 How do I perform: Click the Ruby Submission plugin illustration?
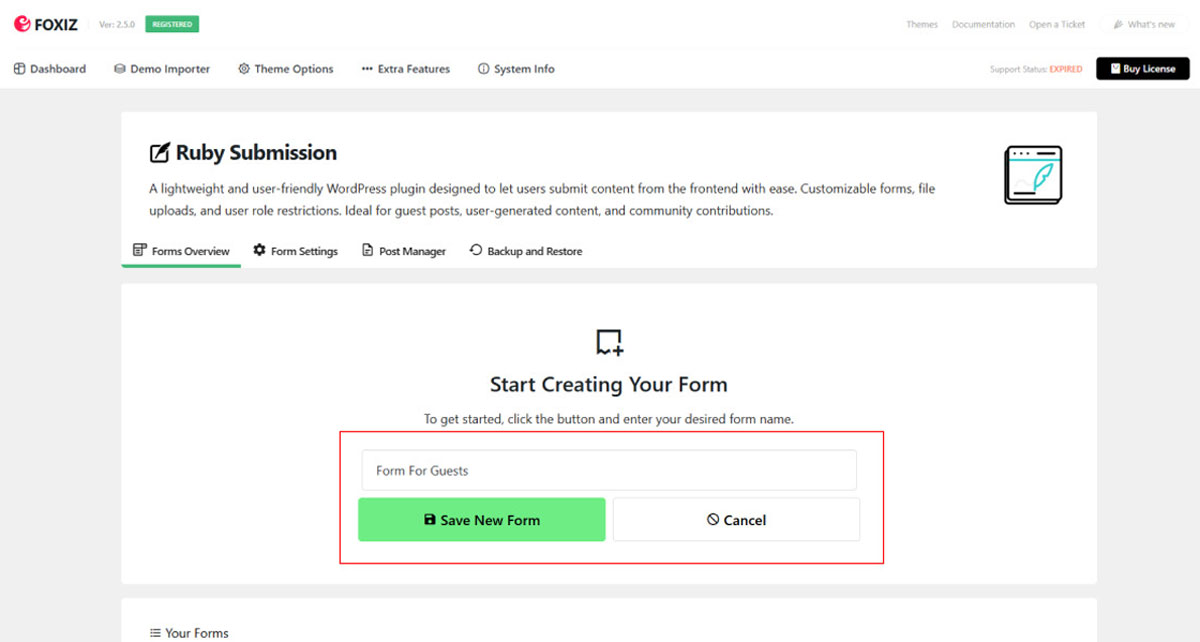coord(1033,175)
